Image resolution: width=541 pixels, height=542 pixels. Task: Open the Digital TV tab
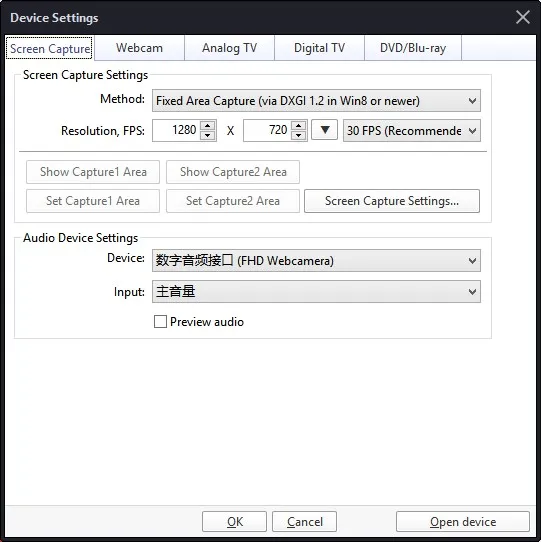319,48
